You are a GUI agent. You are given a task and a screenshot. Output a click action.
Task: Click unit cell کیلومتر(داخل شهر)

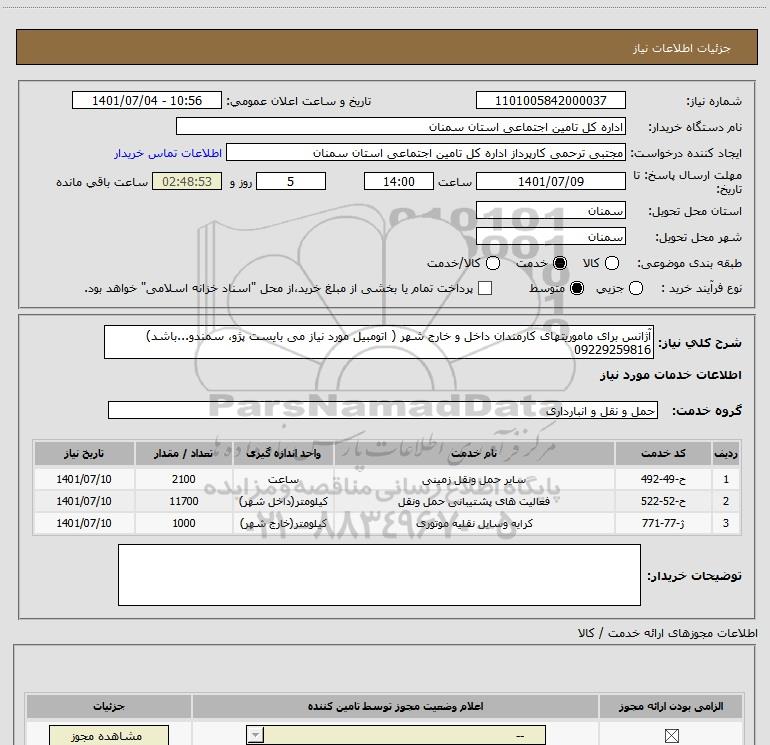(x=283, y=501)
